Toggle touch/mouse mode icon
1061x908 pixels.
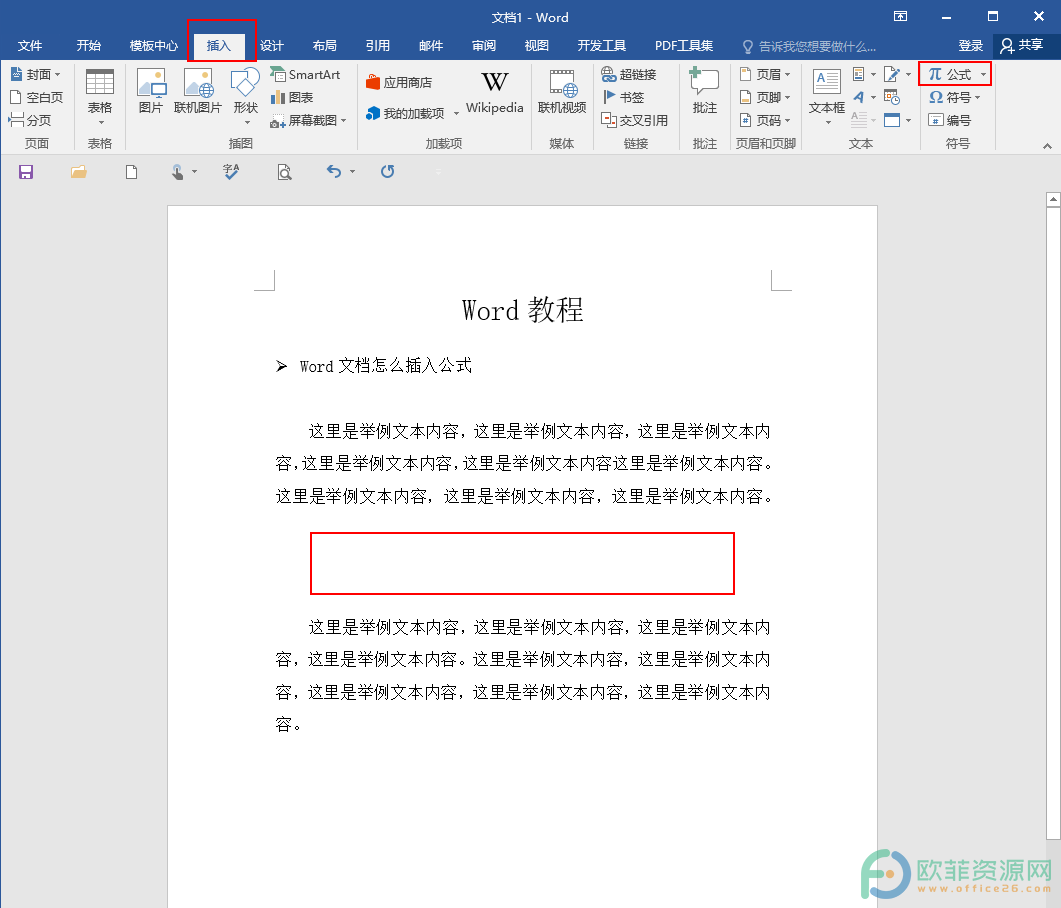[x=177, y=172]
